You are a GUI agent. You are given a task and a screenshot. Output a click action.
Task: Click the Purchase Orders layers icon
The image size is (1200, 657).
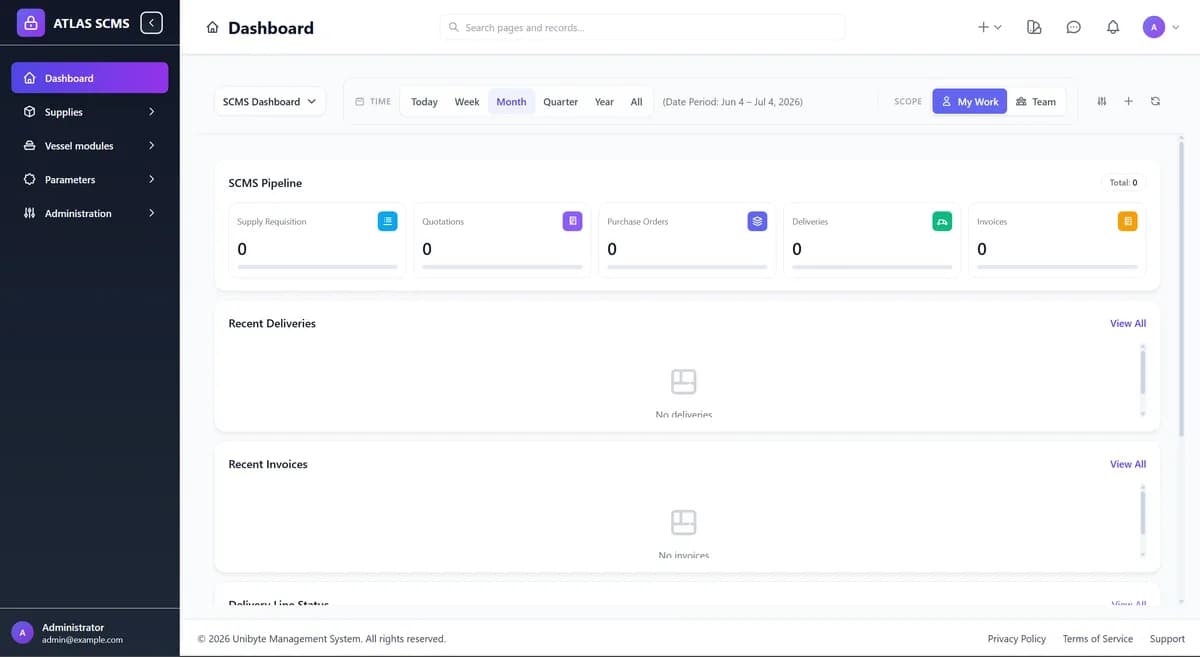coord(757,221)
